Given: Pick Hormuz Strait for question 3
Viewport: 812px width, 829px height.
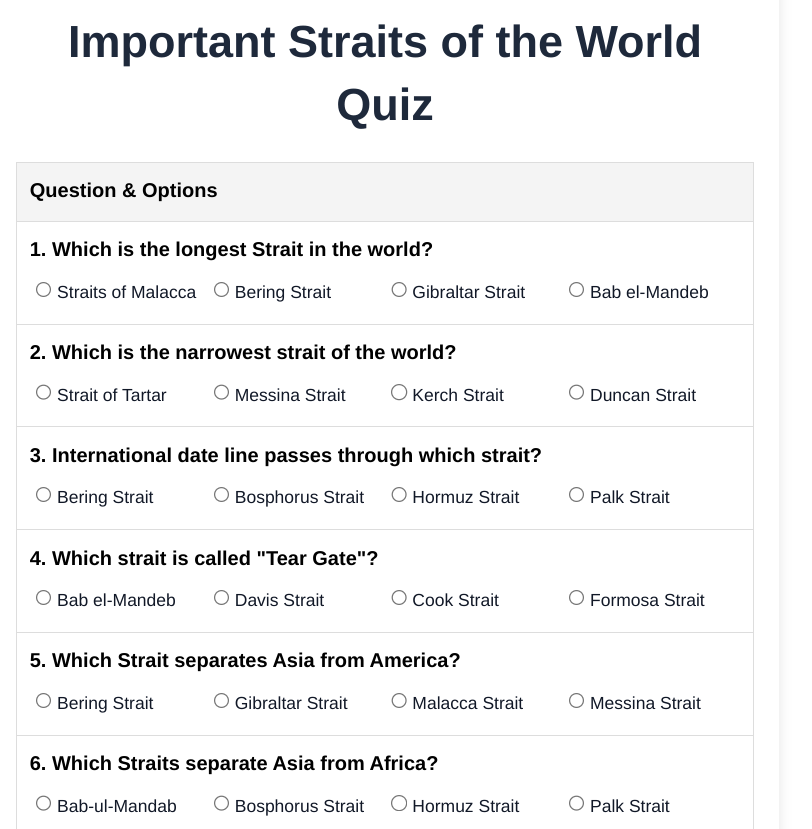Looking at the screenshot, I should pos(399,495).
